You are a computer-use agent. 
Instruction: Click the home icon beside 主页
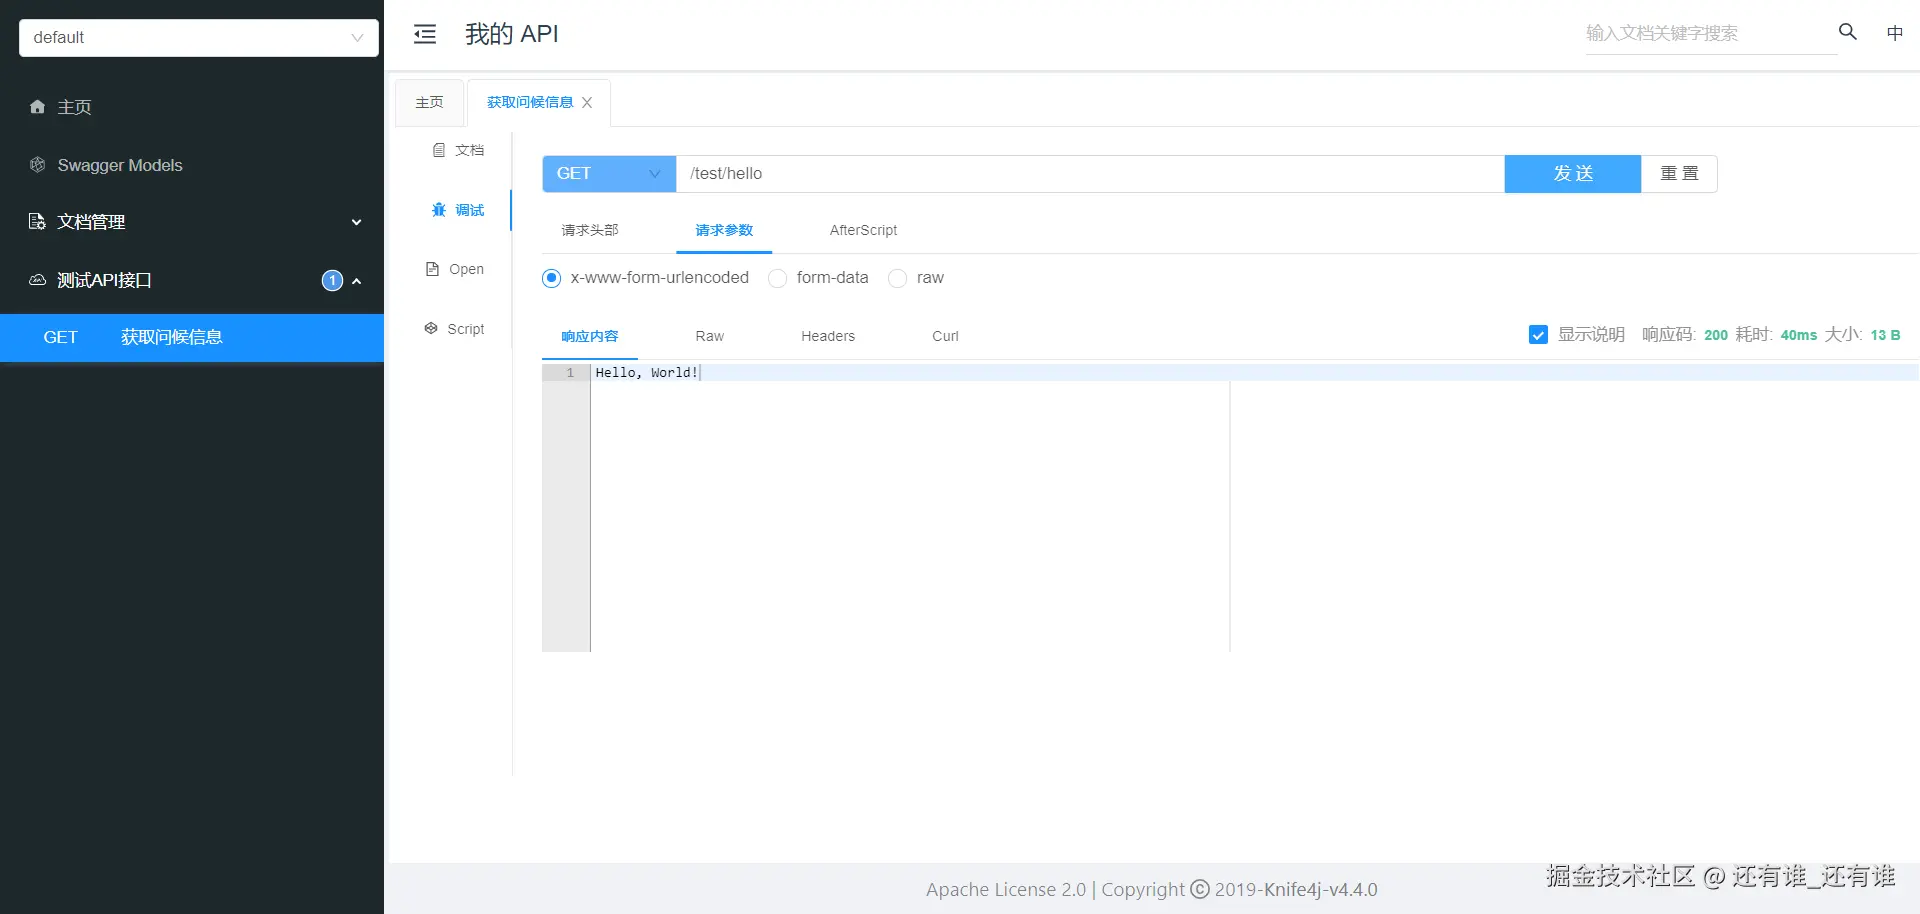click(x=37, y=107)
